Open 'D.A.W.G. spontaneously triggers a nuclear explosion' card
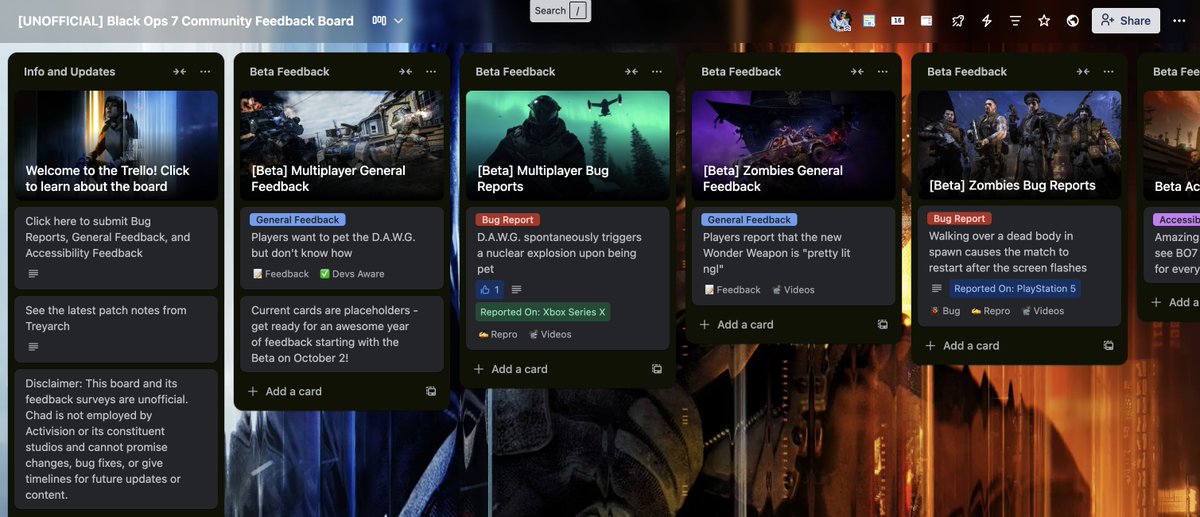This screenshot has height=517, width=1200. (568, 278)
